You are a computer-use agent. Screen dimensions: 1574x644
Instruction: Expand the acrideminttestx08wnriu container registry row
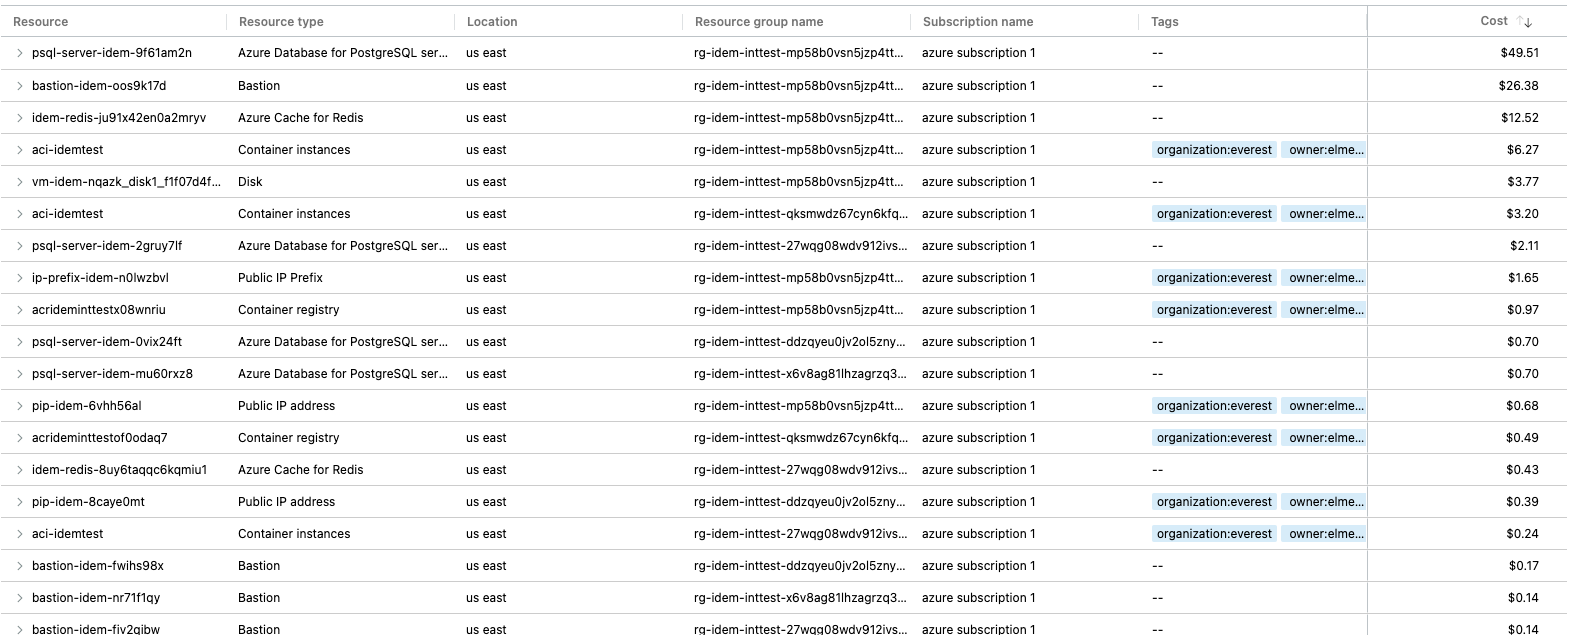[18, 309]
